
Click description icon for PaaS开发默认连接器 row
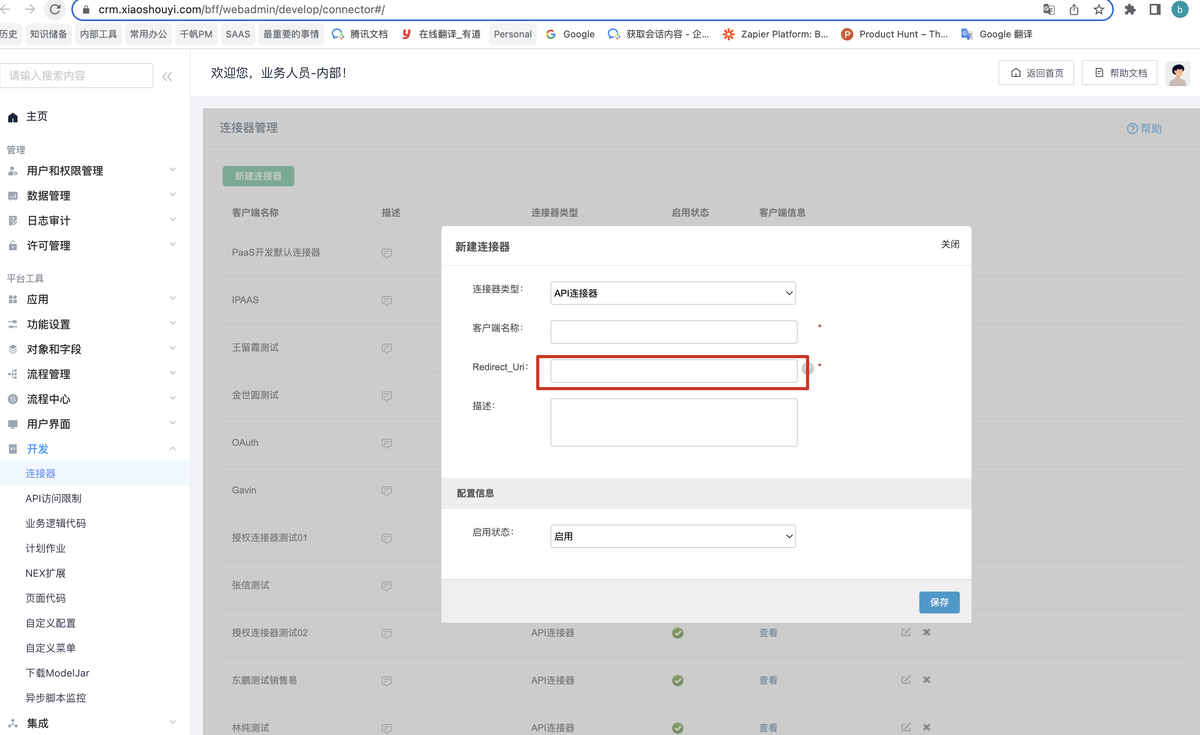point(386,253)
